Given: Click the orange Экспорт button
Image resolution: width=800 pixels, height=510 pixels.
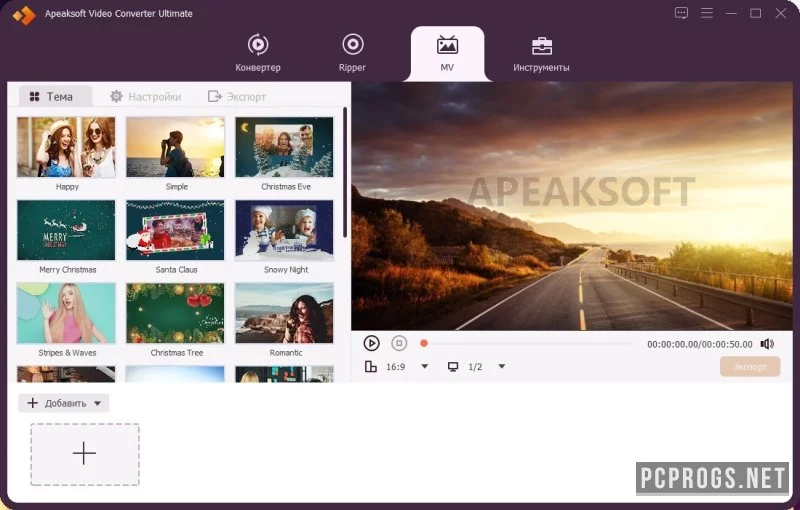Looking at the screenshot, I should (750, 367).
